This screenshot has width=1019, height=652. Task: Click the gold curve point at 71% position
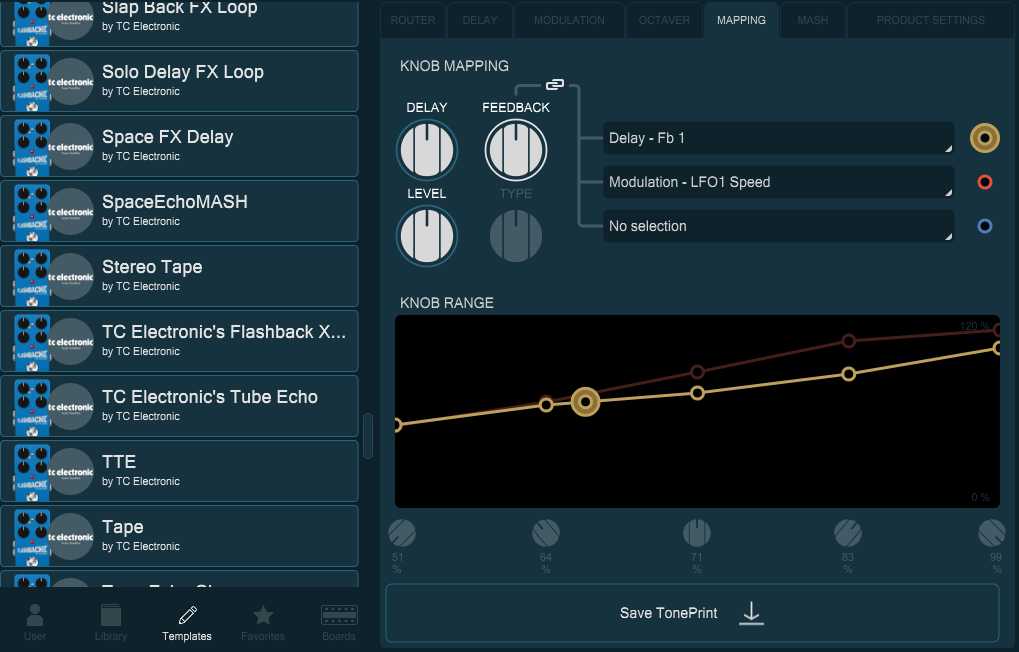pyautogui.click(x=697, y=393)
